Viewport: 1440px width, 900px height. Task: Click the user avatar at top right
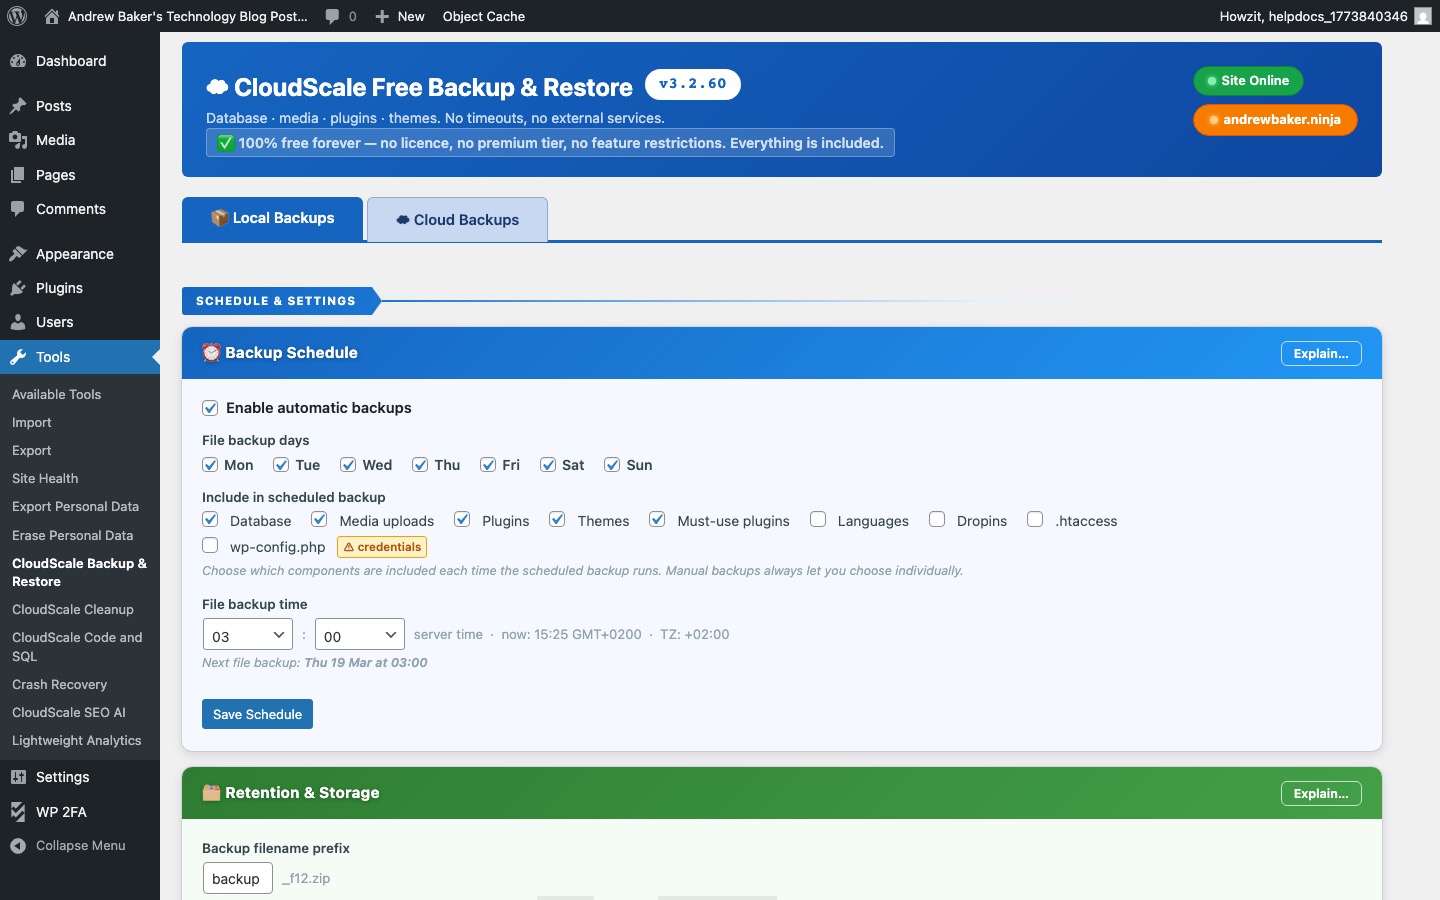coord(1422,16)
